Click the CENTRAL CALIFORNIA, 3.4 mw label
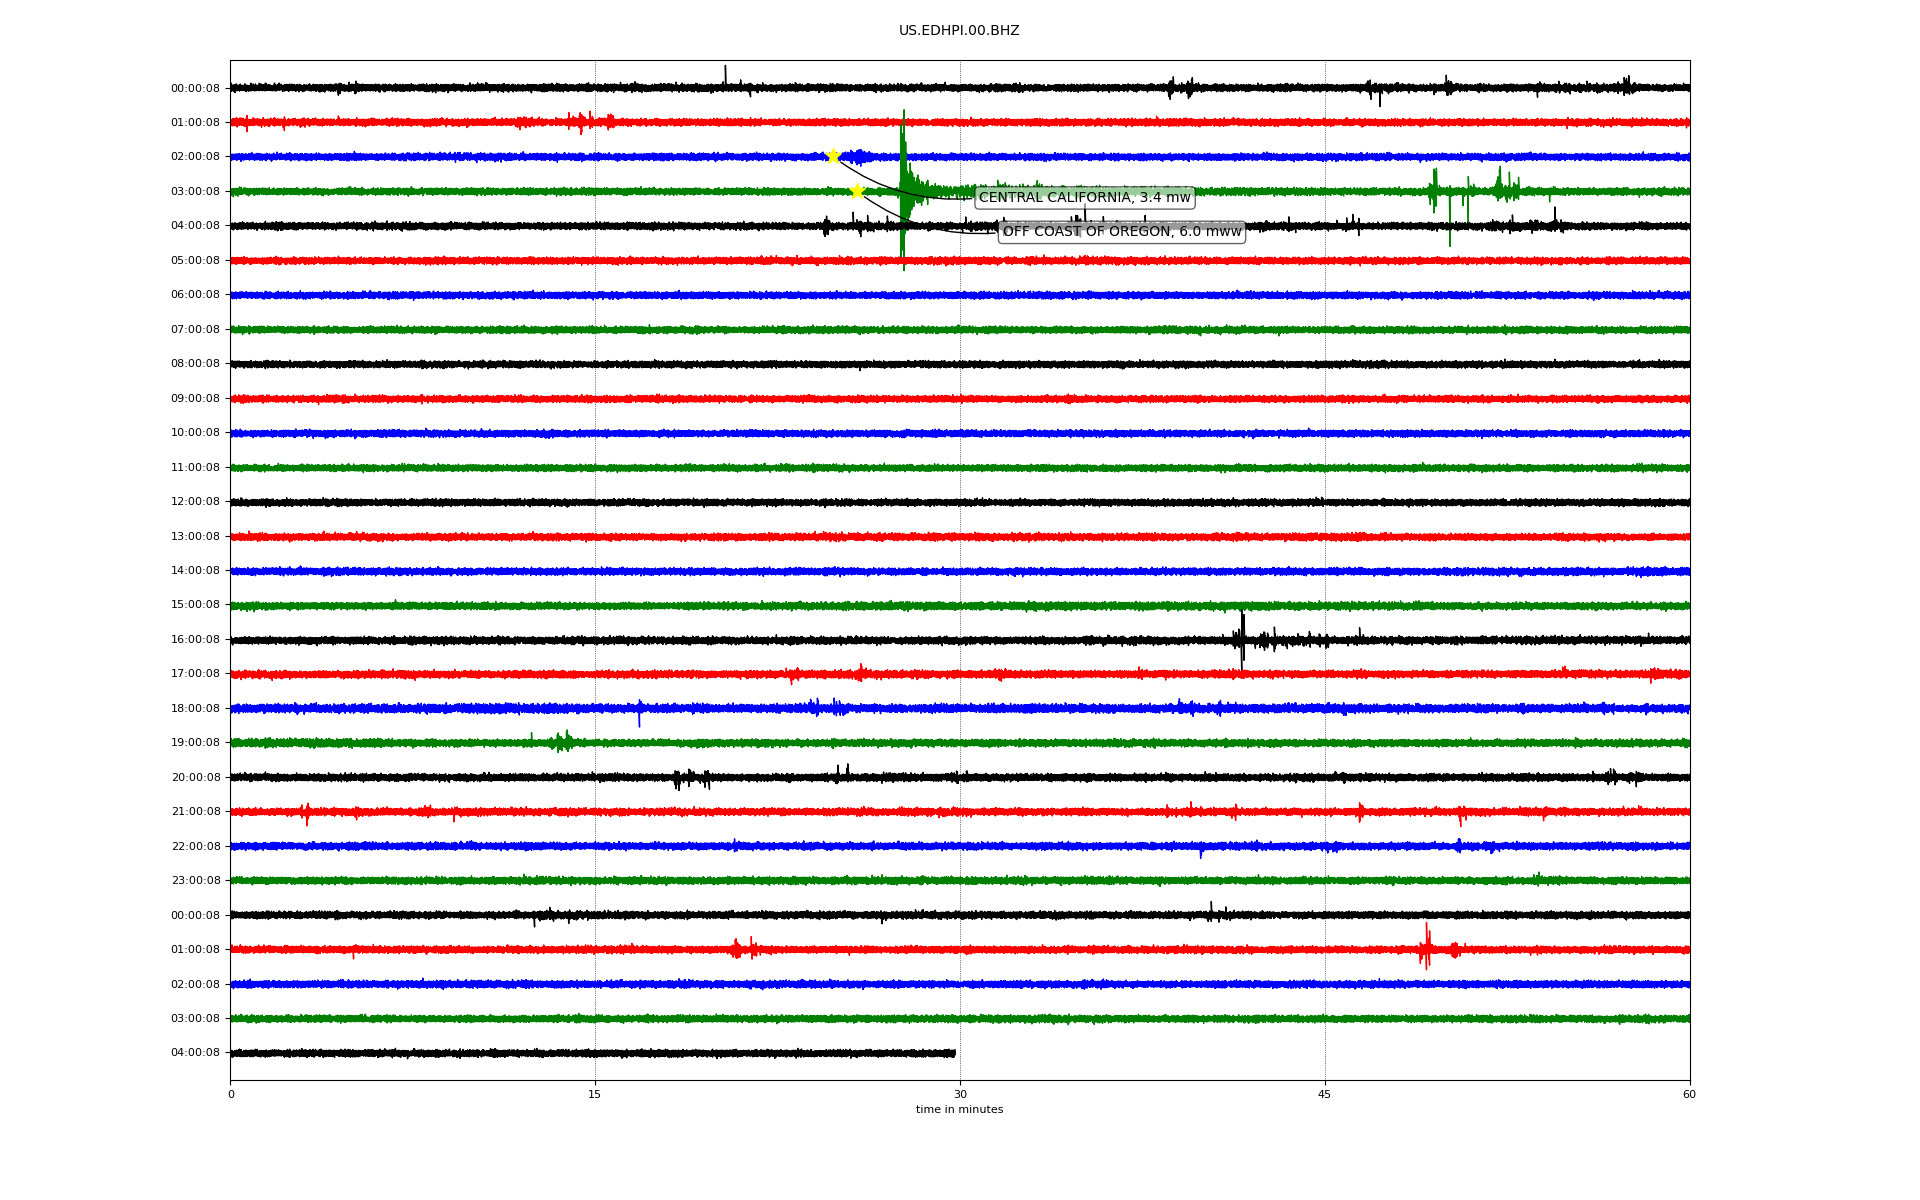Viewport: 1920px width, 1200px height. tap(1084, 198)
